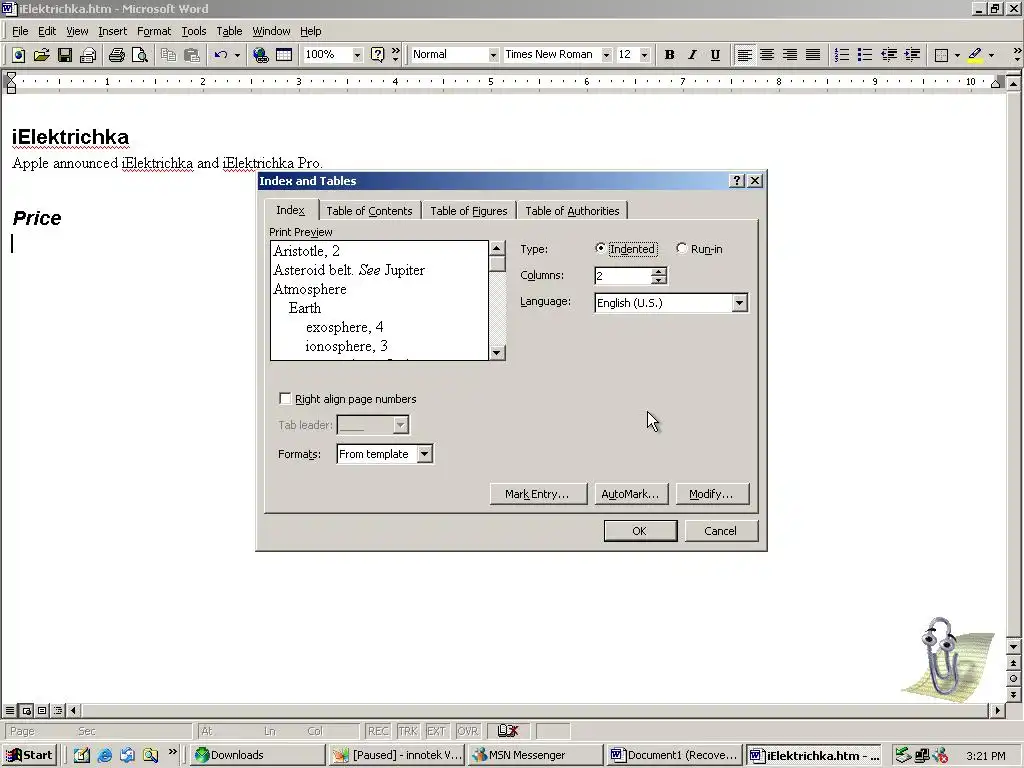Expand the Undo history dropdown arrow
The image size is (1024, 768).
(237, 55)
